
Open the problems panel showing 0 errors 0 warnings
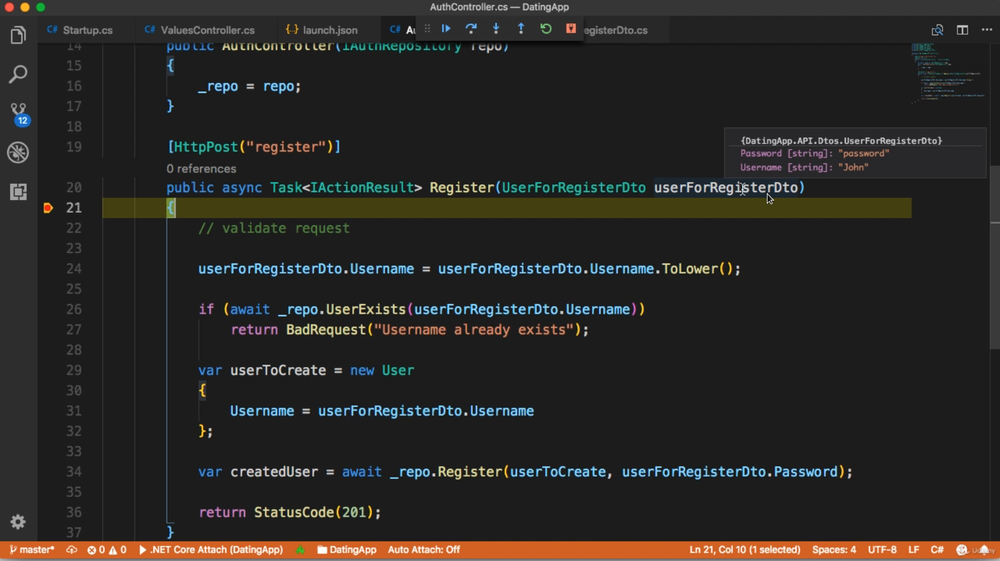click(x=107, y=550)
